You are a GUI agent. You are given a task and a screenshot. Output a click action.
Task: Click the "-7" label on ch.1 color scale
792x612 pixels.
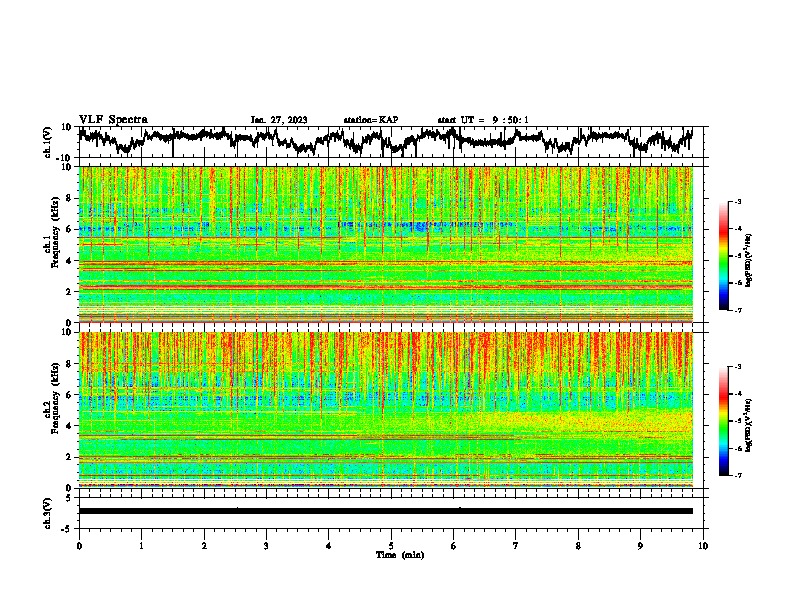click(738, 310)
